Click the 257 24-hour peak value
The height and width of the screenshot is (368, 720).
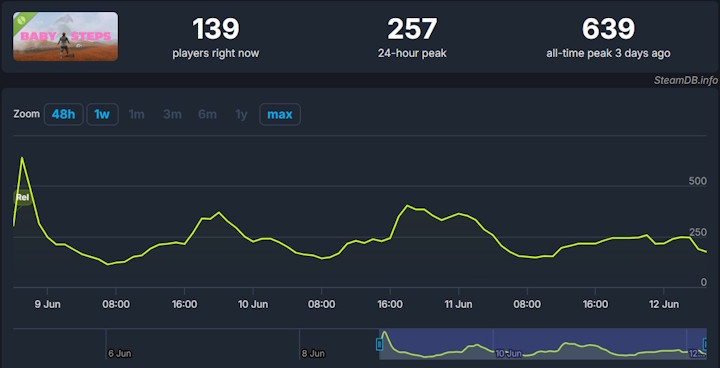click(x=412, y=29)
